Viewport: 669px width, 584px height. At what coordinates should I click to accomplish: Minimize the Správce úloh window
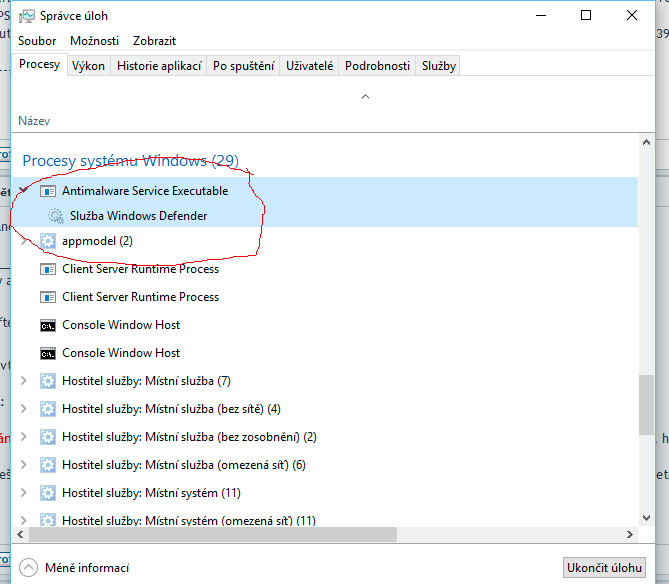click(541, 16)
